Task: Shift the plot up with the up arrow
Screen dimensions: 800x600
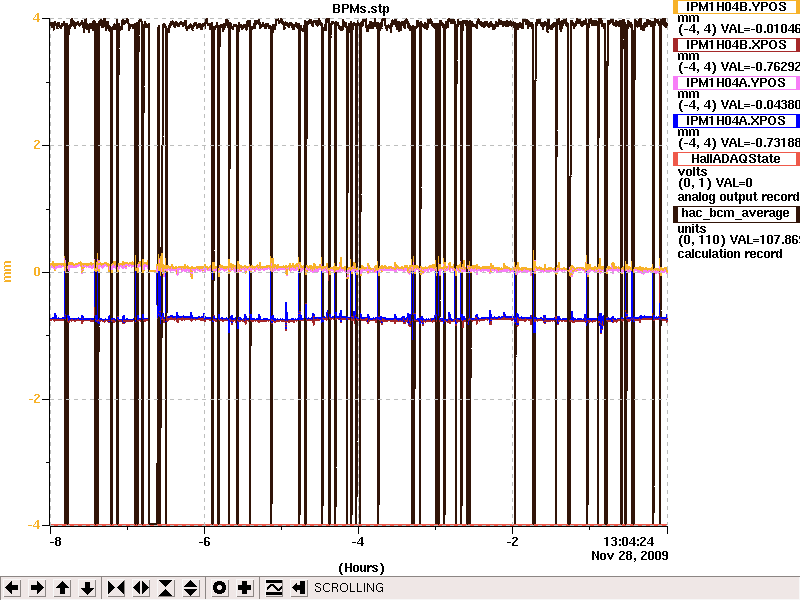Action: pyautogui.click(x=63, y=588)
